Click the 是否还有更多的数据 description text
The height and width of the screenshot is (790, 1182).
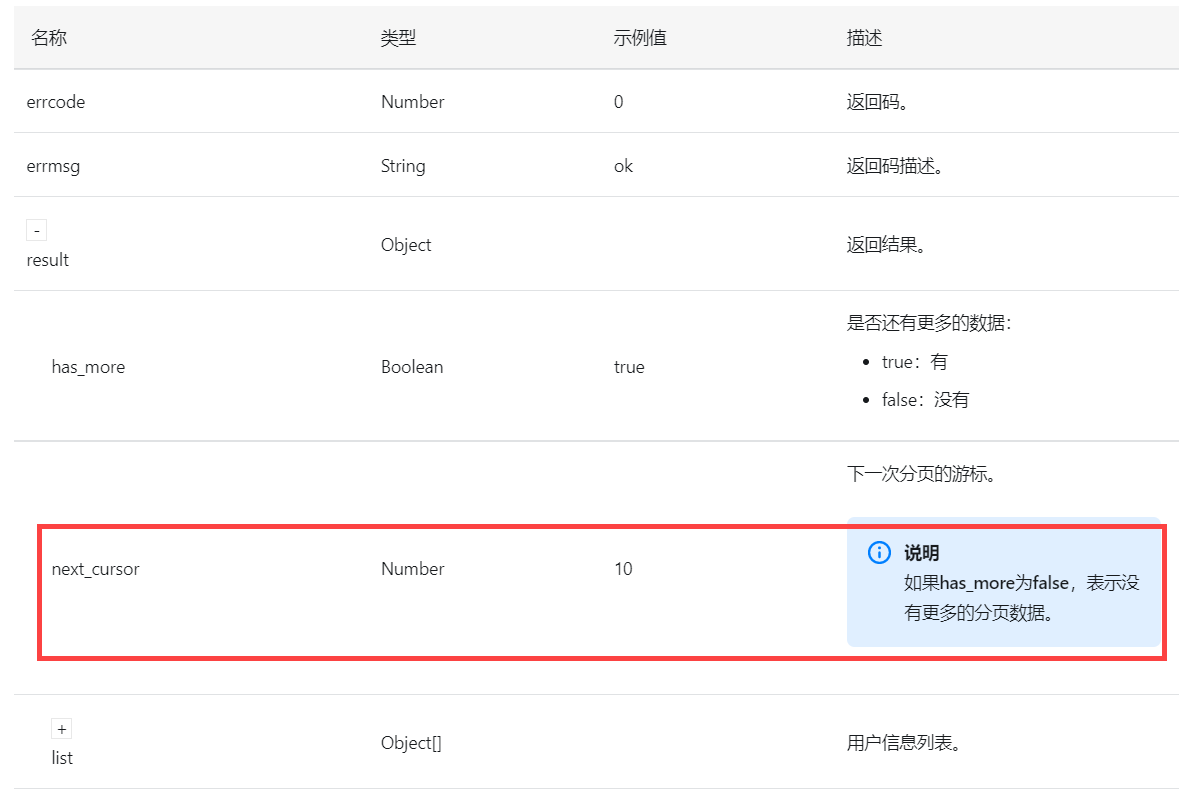tap(929, 323)
